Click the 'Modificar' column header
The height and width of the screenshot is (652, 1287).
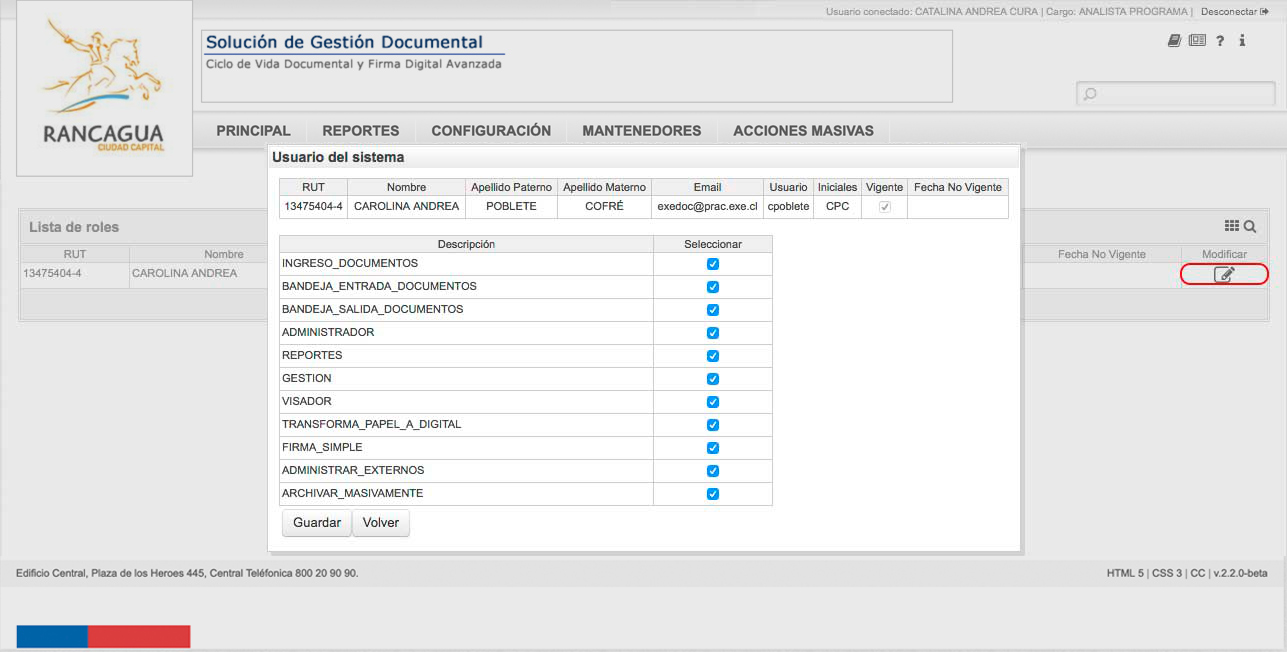[1224, 254]
